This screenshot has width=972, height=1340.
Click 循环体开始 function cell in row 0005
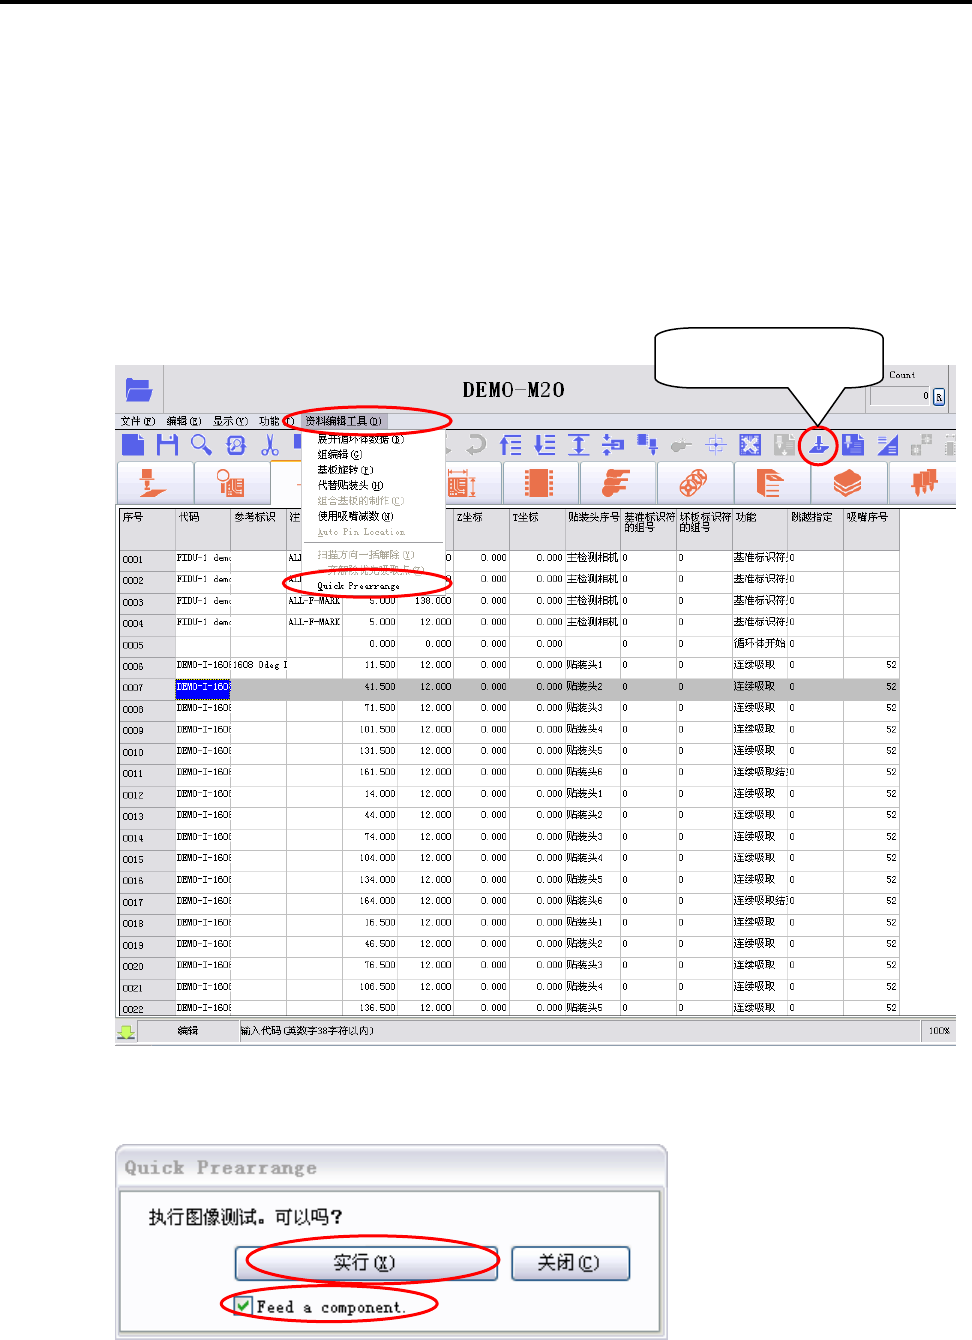coord(760,644)
